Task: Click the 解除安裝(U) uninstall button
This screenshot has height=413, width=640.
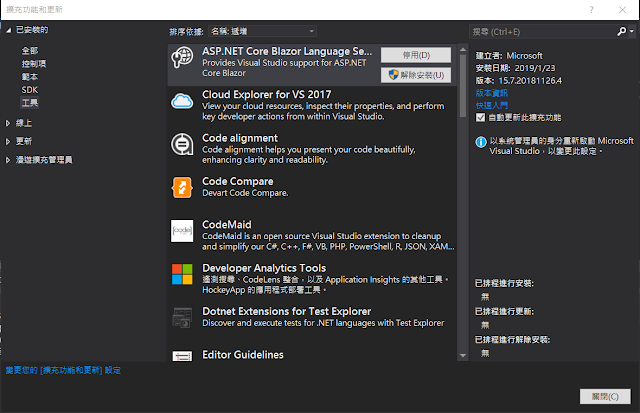Action: click(x=416, y=75)
